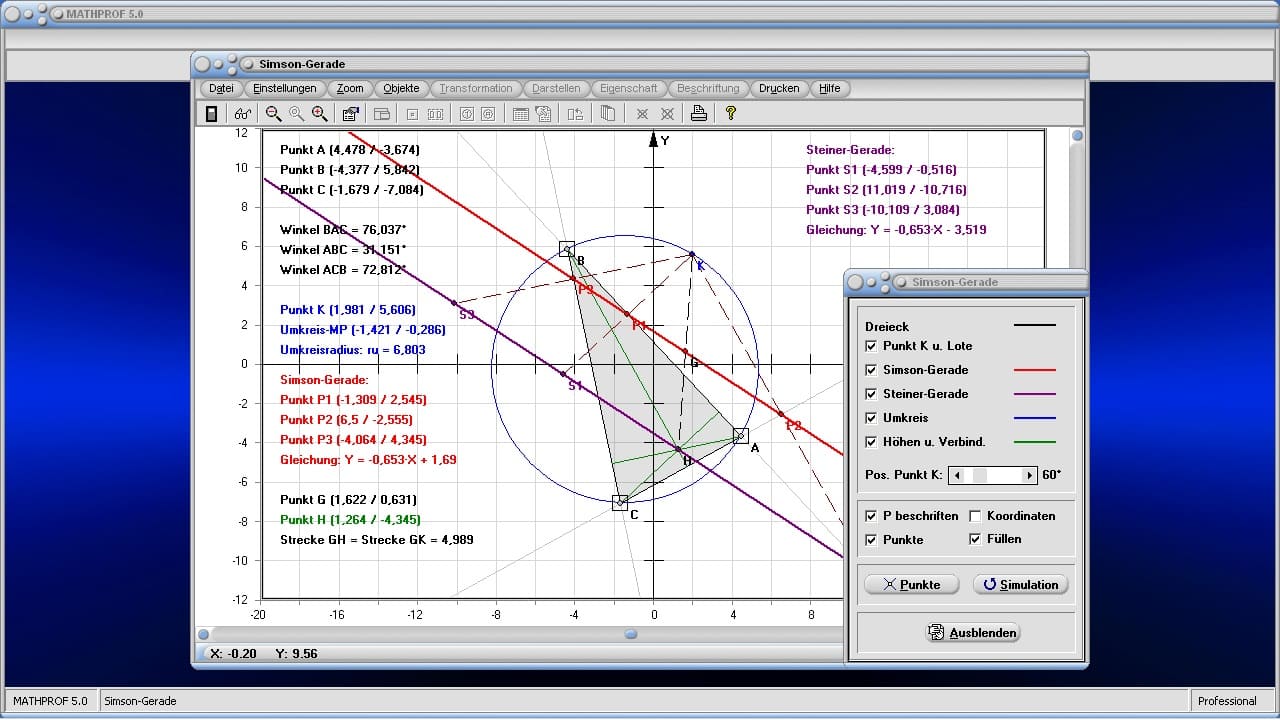Uncheck the Steiner-Gerade checkbox
This screenshot has width=1280, height=720.
(x=871, y=394)
